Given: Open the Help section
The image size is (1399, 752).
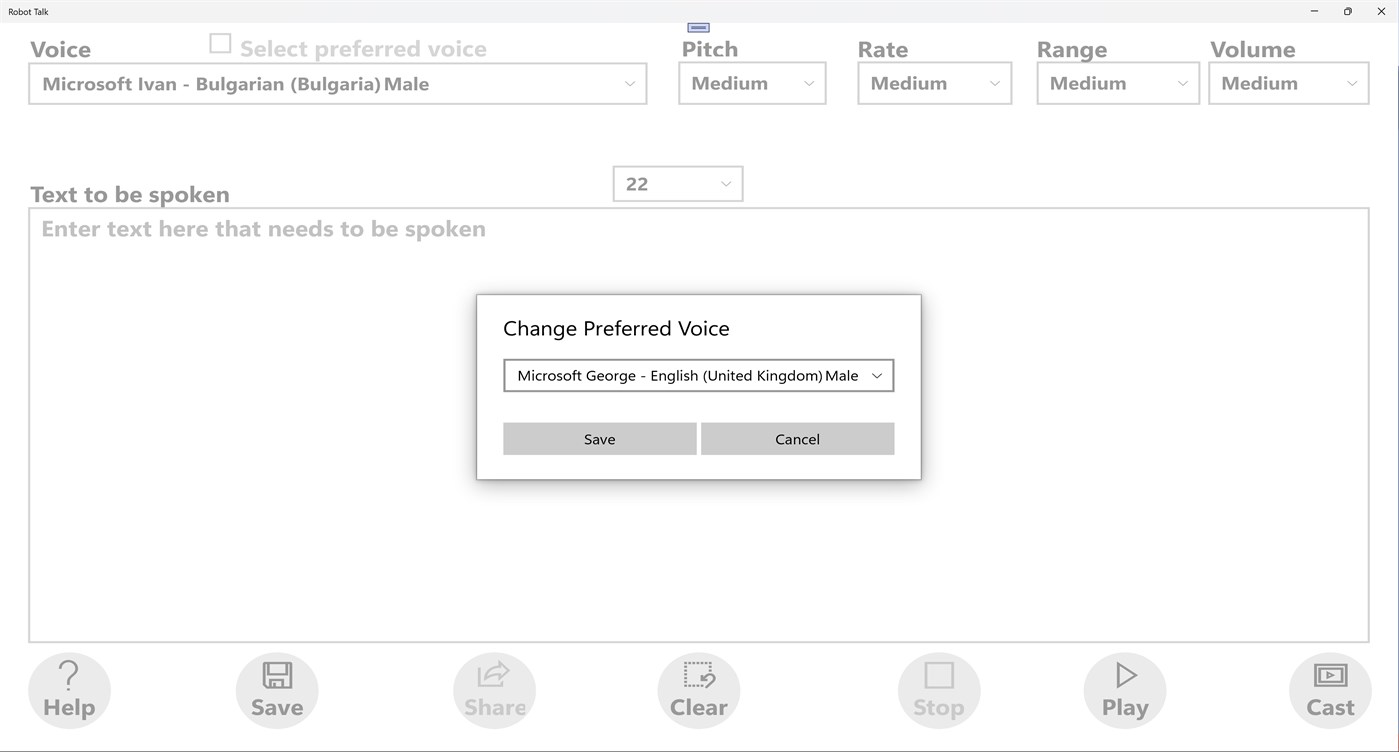Looking at the screenshot, I should pos(69,689).
